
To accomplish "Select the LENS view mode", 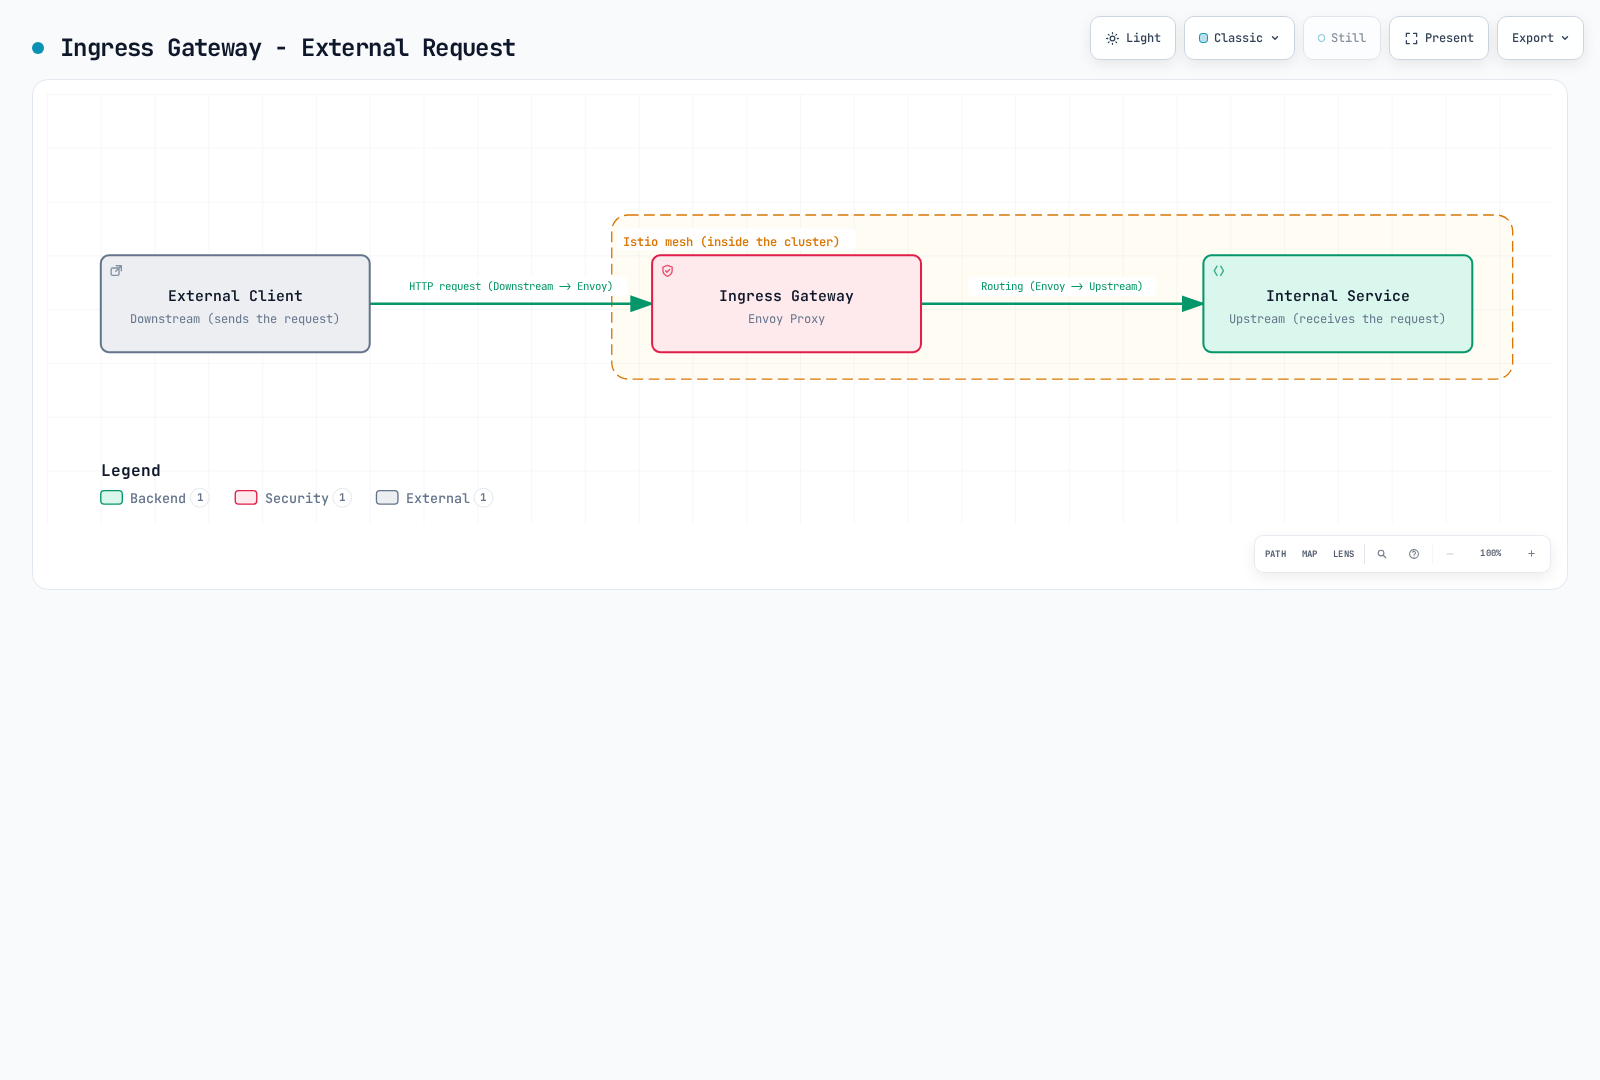I will point(1343,554).
